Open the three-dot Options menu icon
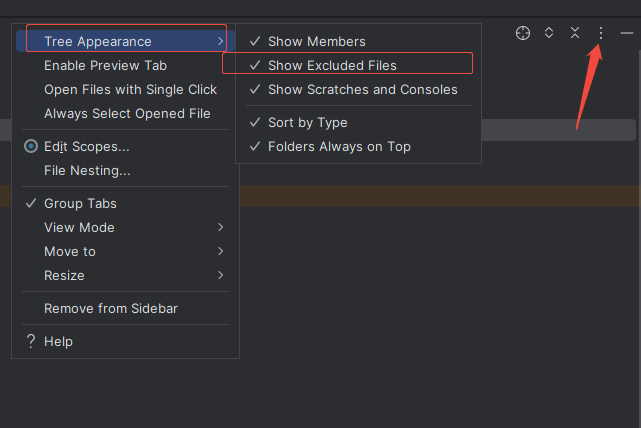Viewport: 641px width, 428px height. click(x=601, y=33)
